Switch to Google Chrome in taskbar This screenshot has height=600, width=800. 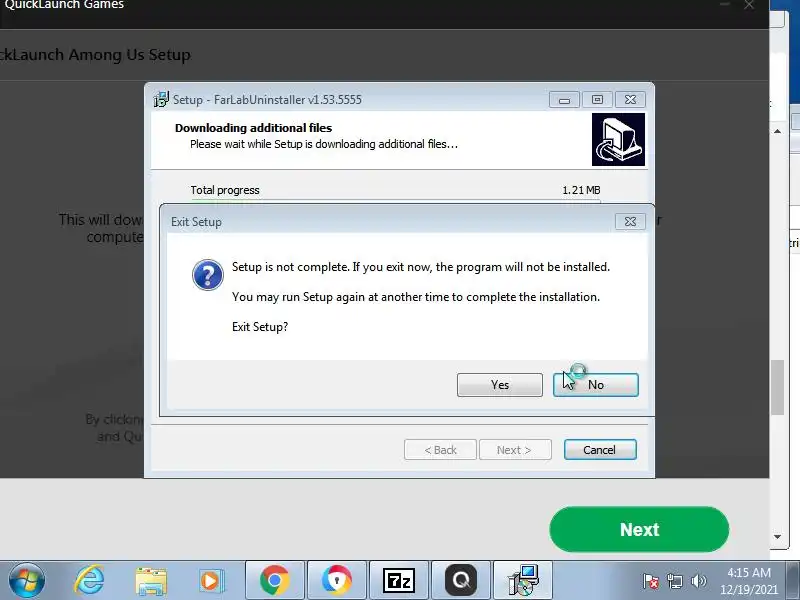(274, 580)
